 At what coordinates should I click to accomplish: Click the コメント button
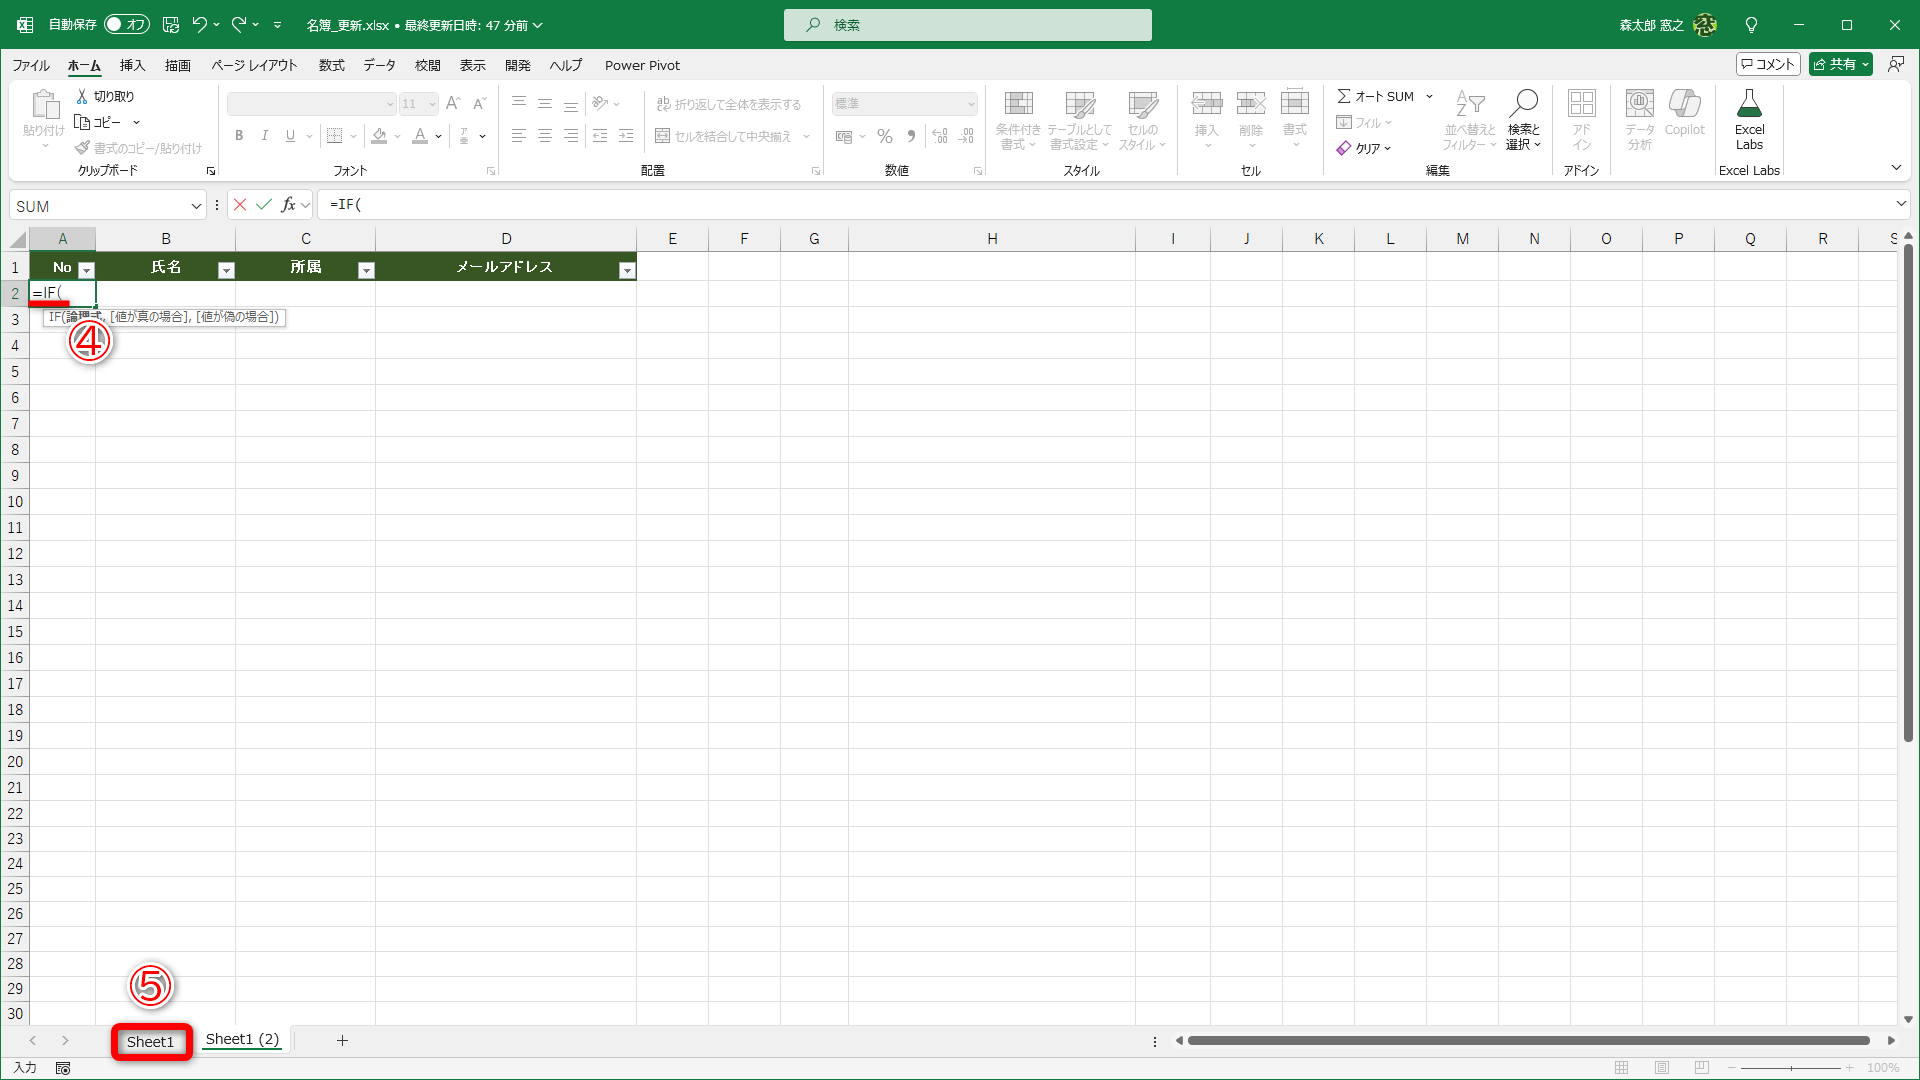point(1768,64)
